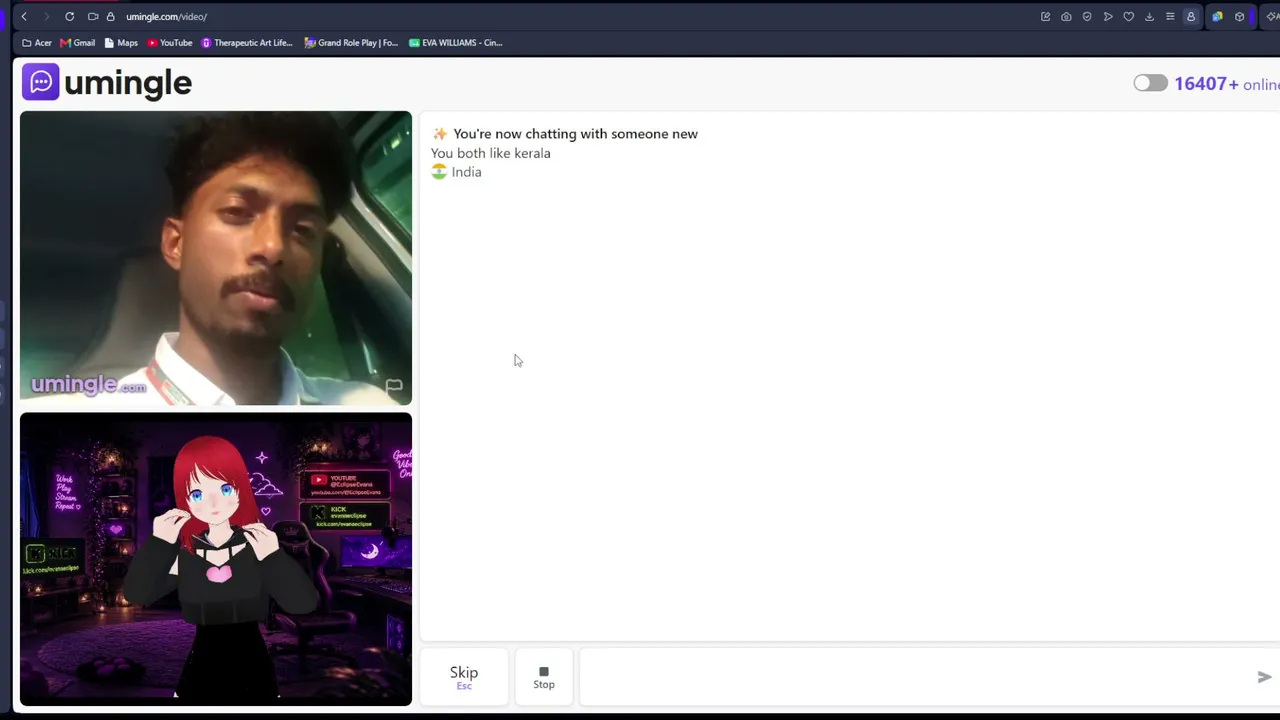Click the camera indicator beside the reload button
Image resolution: width=1280 pixels, height=720 pixels.
[93, 16]
